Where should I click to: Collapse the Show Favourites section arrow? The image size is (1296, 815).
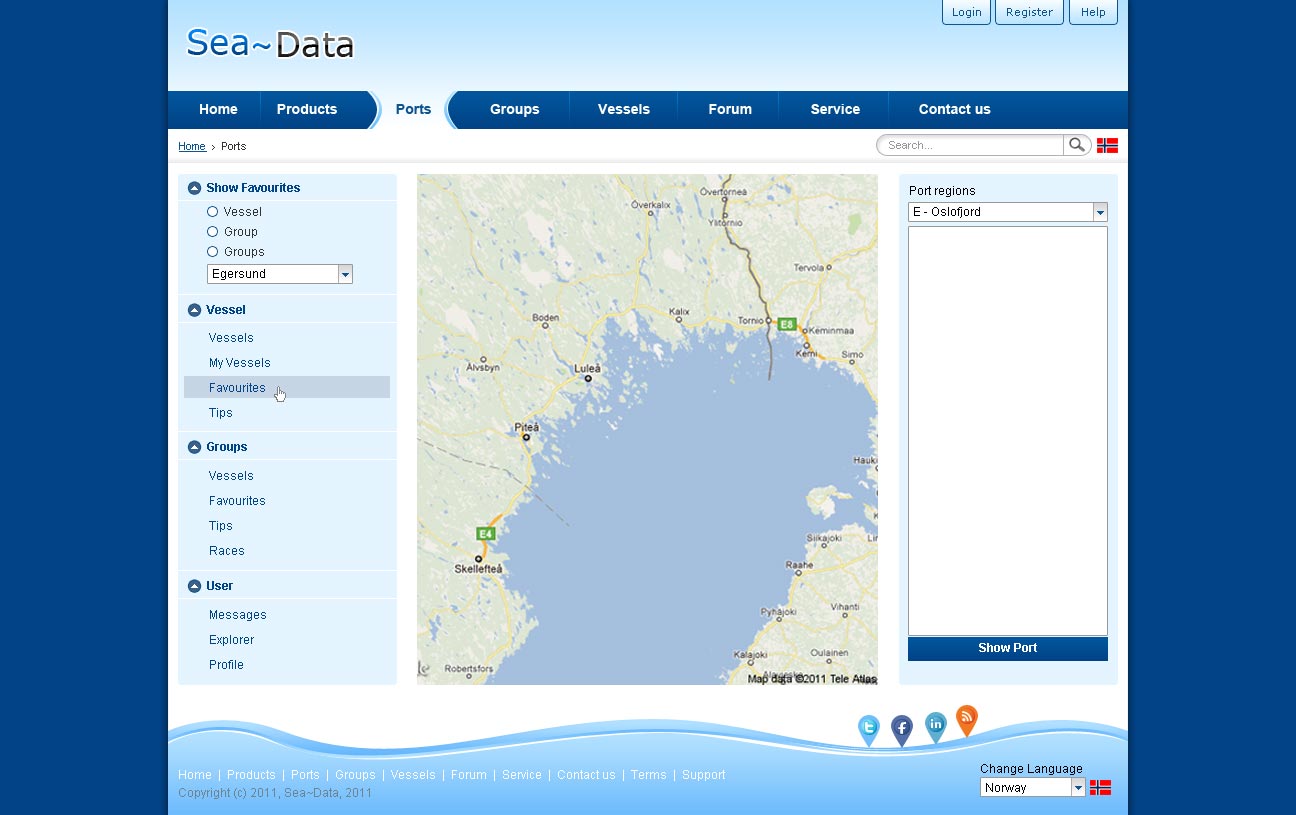point(194,188)
